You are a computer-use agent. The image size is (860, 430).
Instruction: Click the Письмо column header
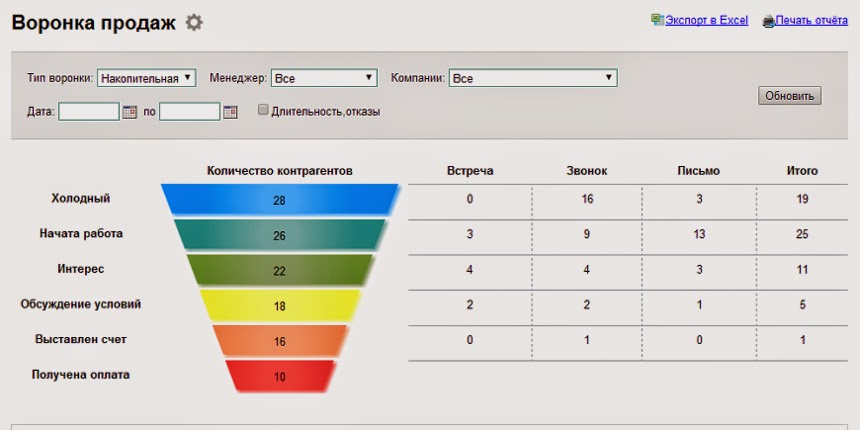coord(699,171)
